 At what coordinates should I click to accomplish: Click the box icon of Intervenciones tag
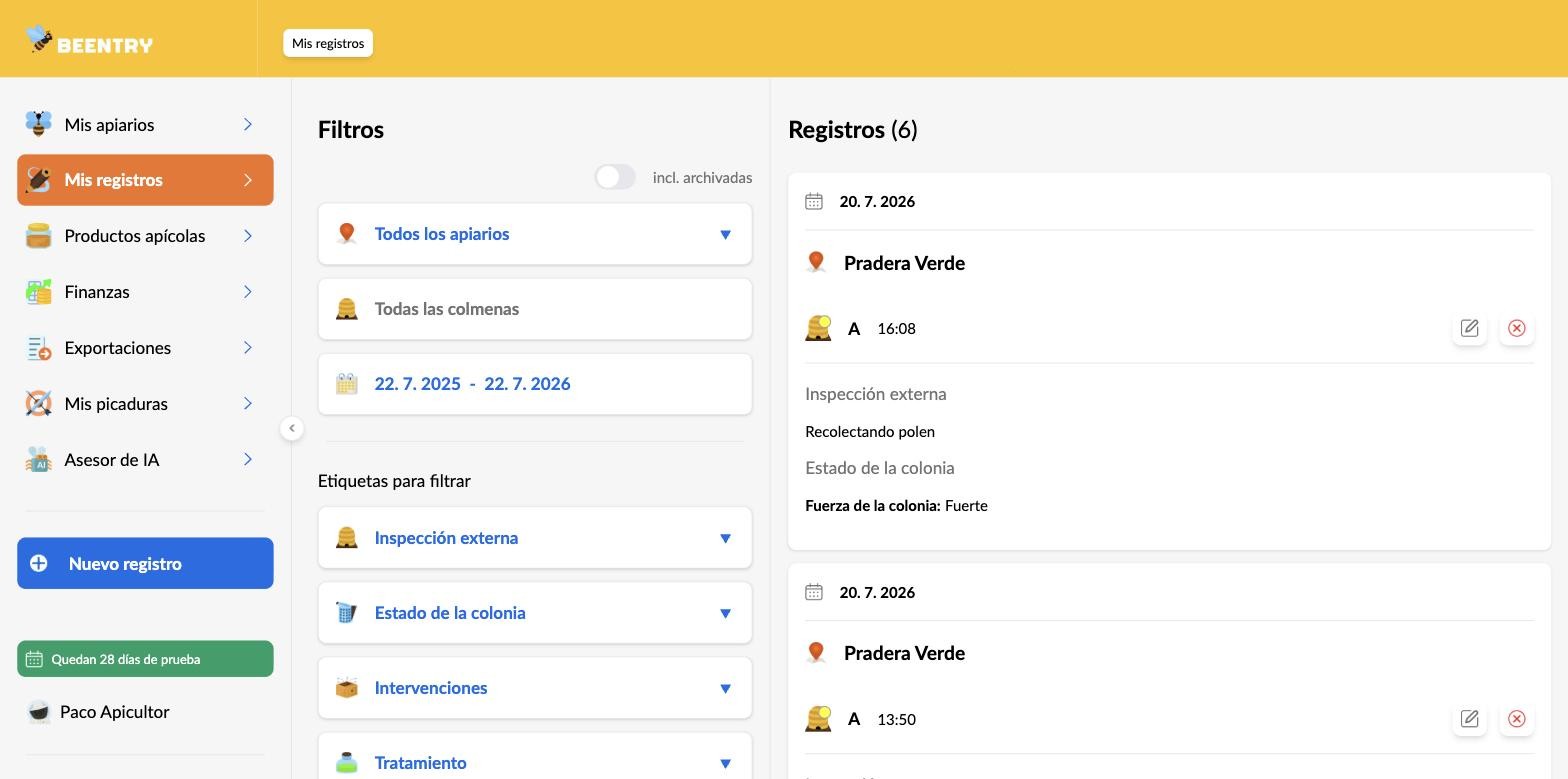pyautogui.click(x=346, y=688)
